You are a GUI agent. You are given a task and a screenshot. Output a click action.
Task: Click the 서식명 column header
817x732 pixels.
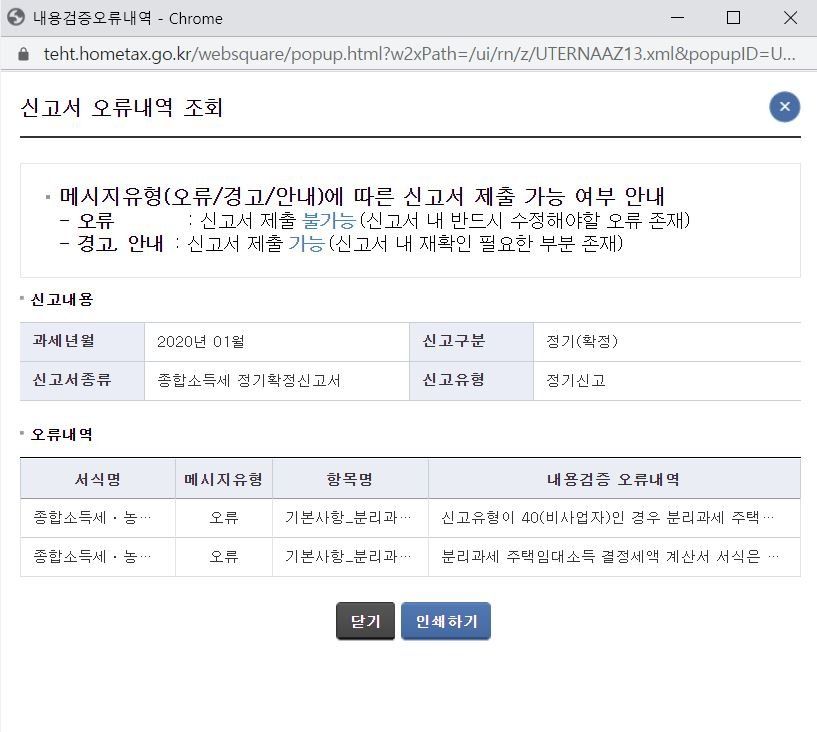click(97, 479)
